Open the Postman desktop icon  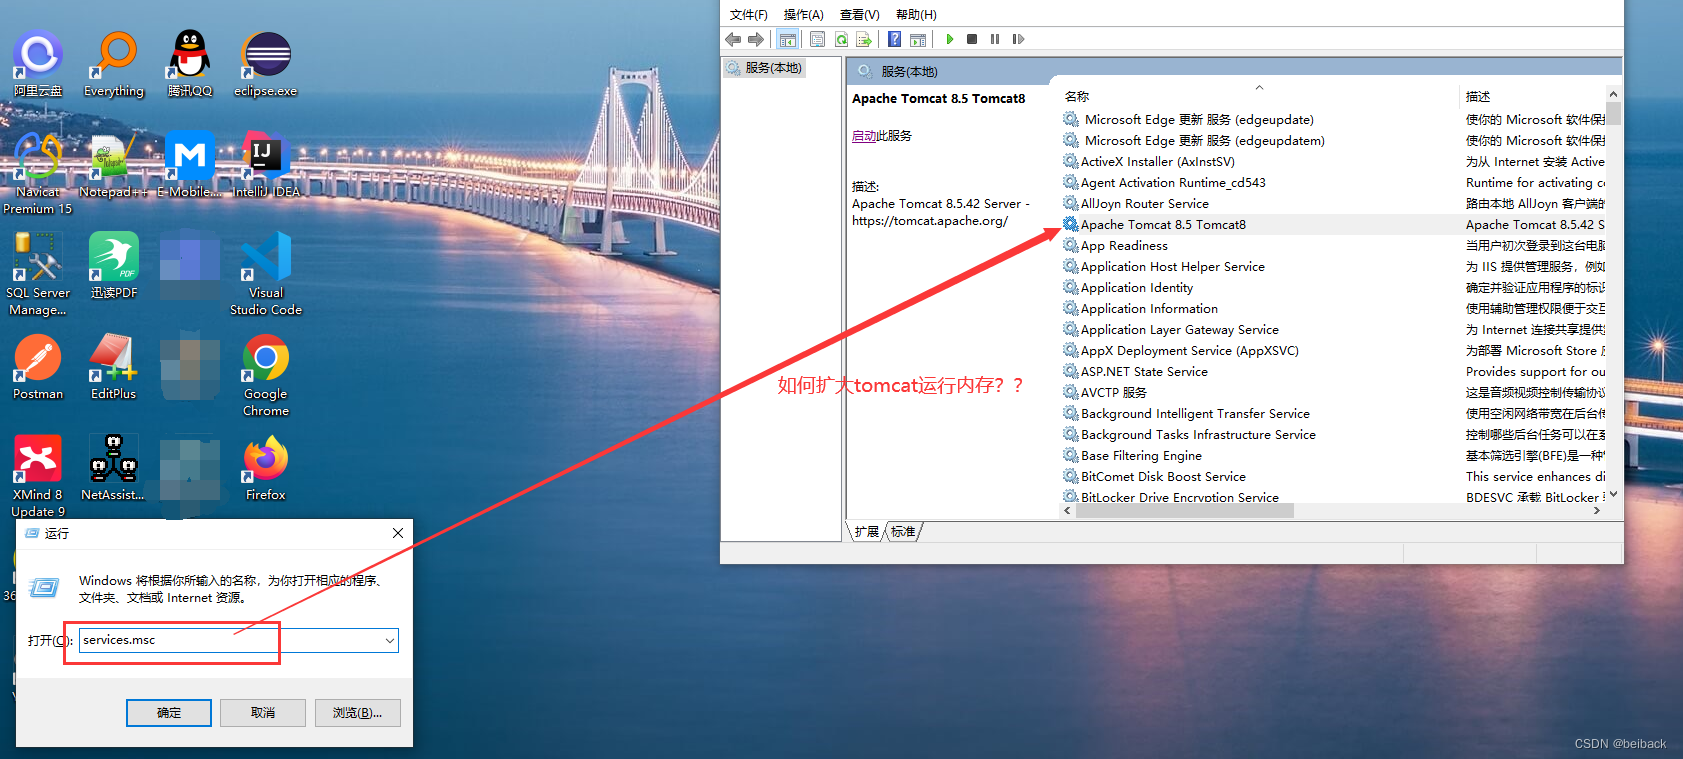pyautogui.click(x=38, y=367)
